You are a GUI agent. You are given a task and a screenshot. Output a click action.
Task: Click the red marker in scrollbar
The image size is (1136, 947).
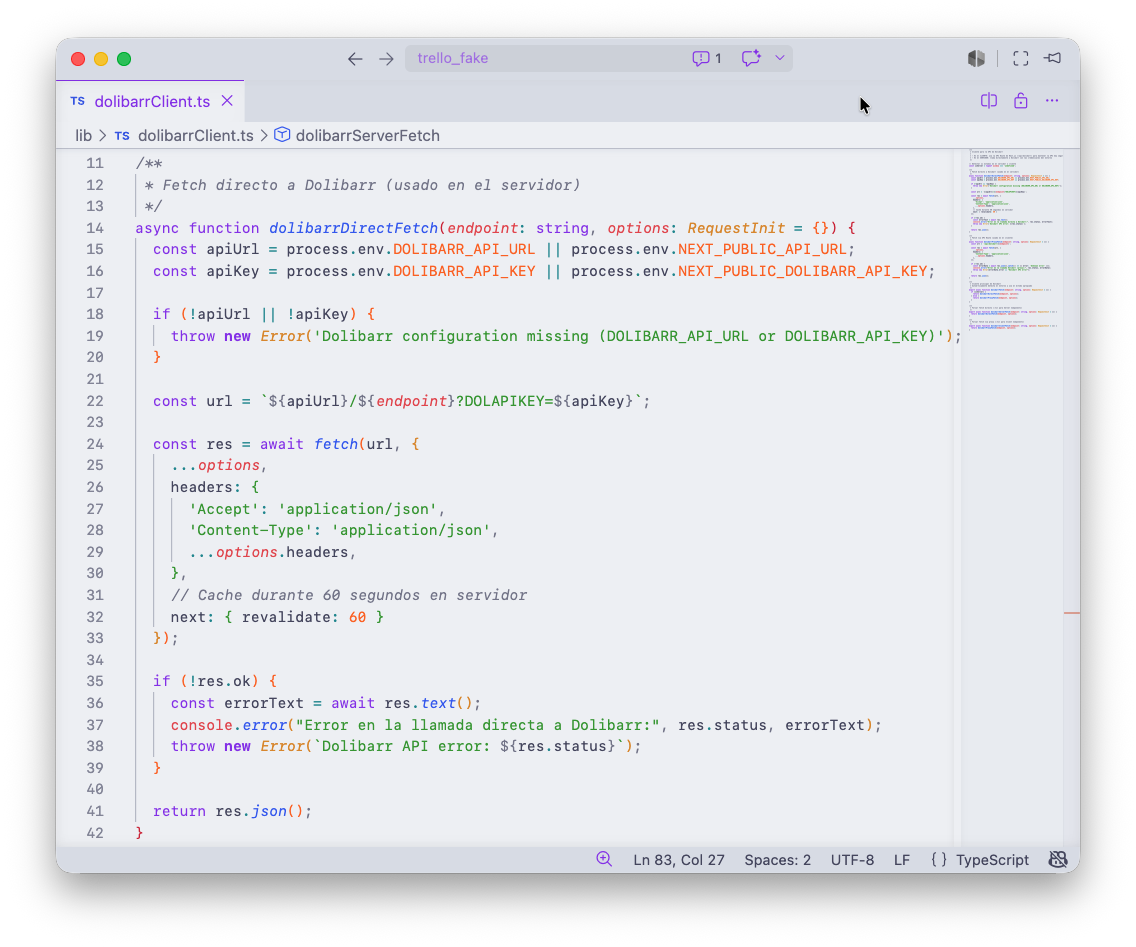click(x=1072, y=613)
